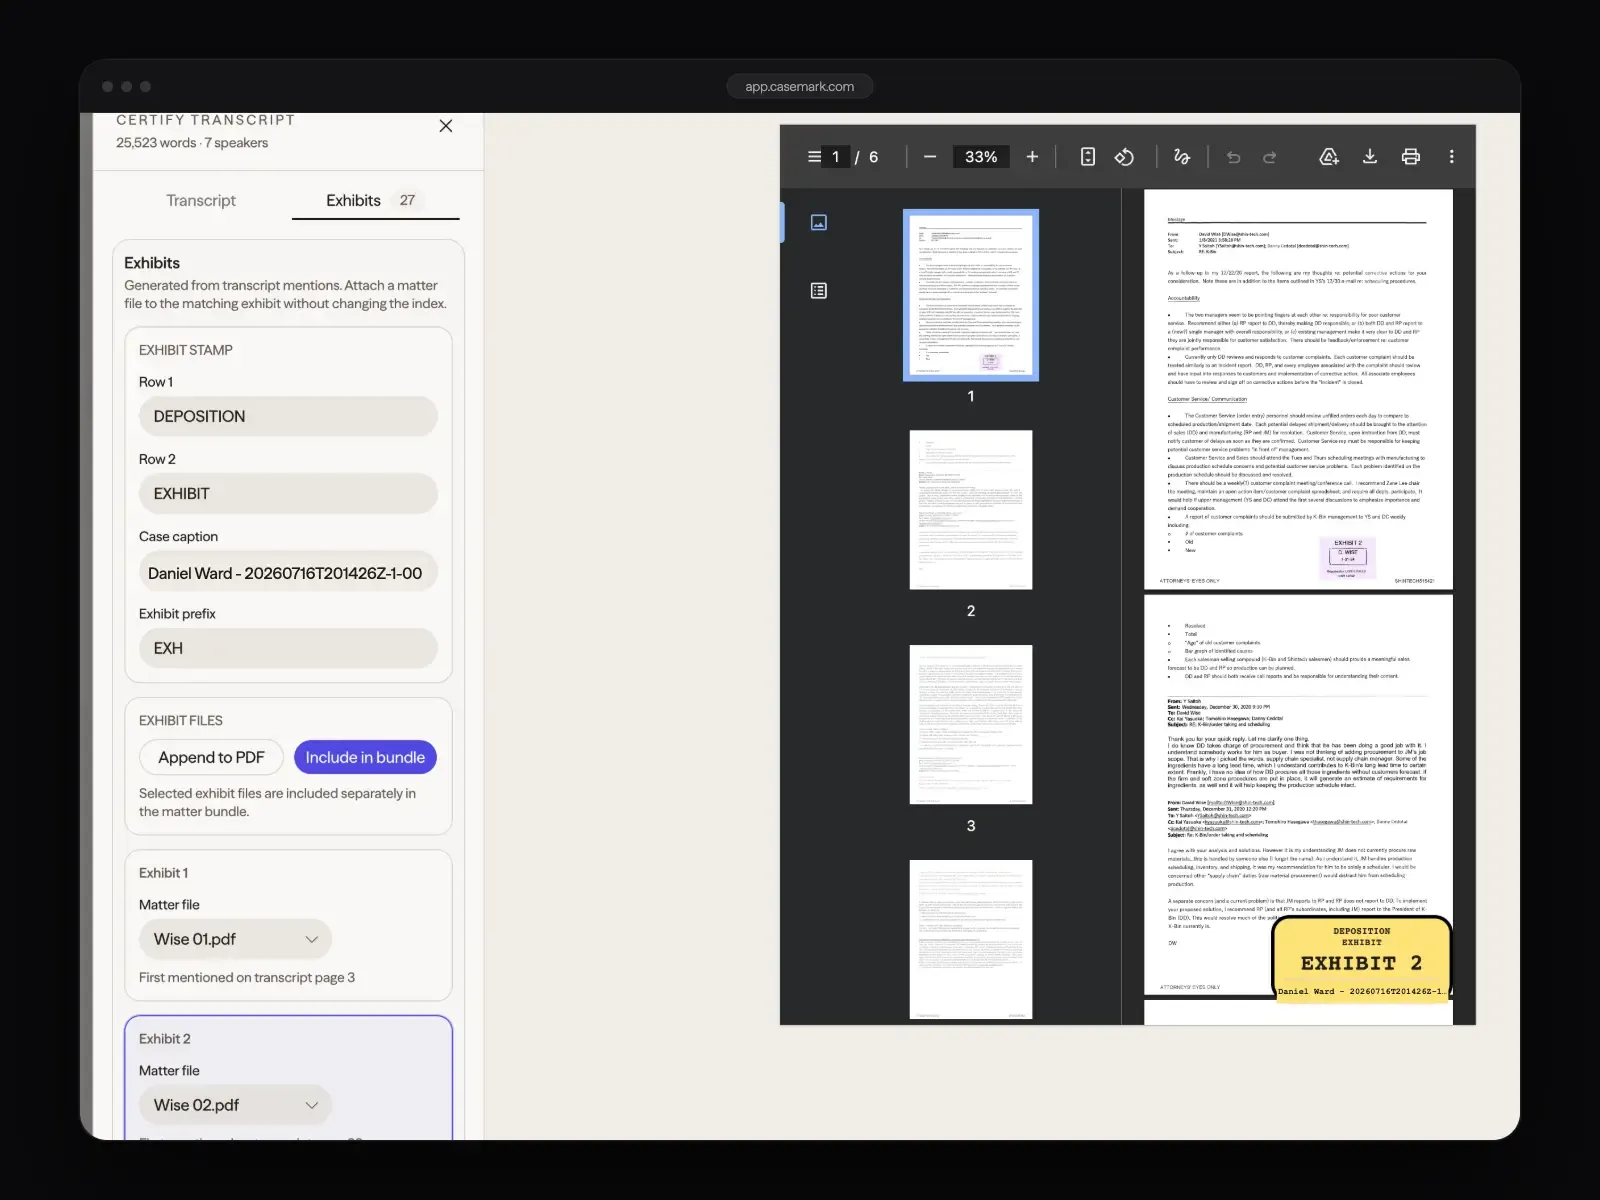The width and height of the screenshot is (1600, 1200).
Task: Click the app.casemark.com address bar
Action: pos(800,87)
